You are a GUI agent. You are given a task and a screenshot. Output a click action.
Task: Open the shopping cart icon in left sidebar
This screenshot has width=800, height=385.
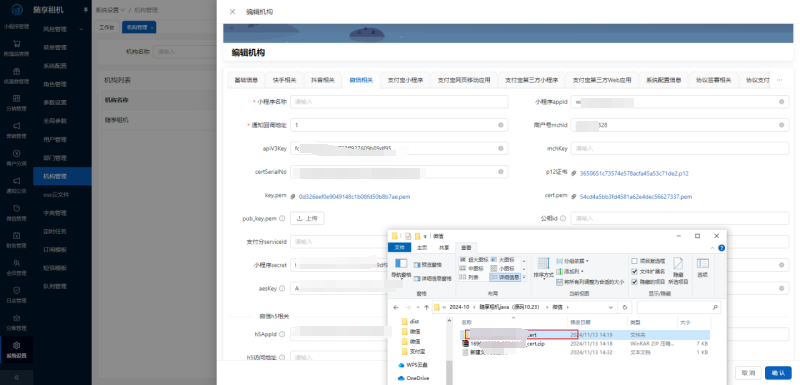16,44
